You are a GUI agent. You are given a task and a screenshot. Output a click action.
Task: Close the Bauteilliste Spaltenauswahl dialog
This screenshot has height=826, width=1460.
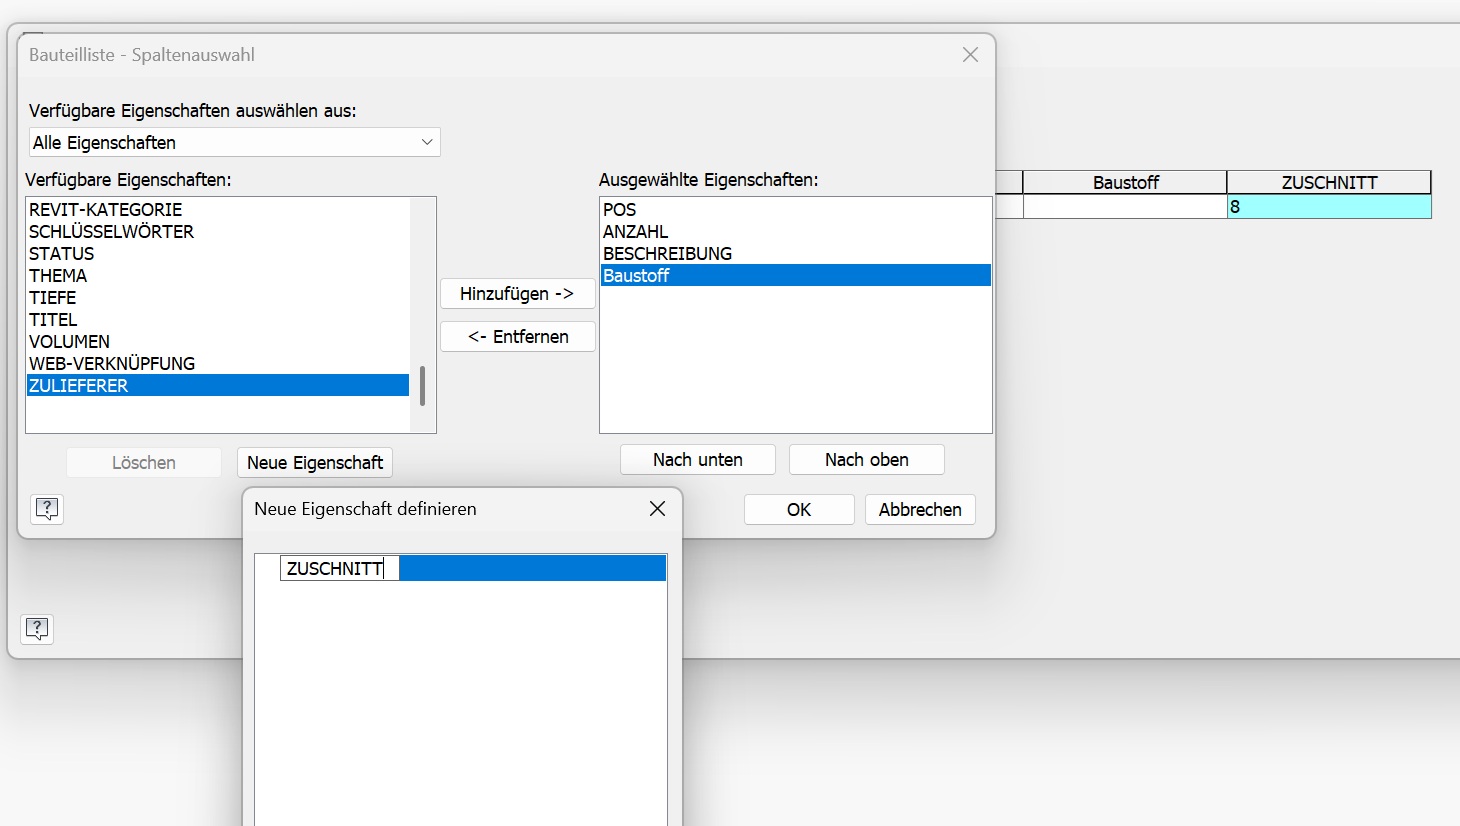pyautogui.click(x=970, y=55)
